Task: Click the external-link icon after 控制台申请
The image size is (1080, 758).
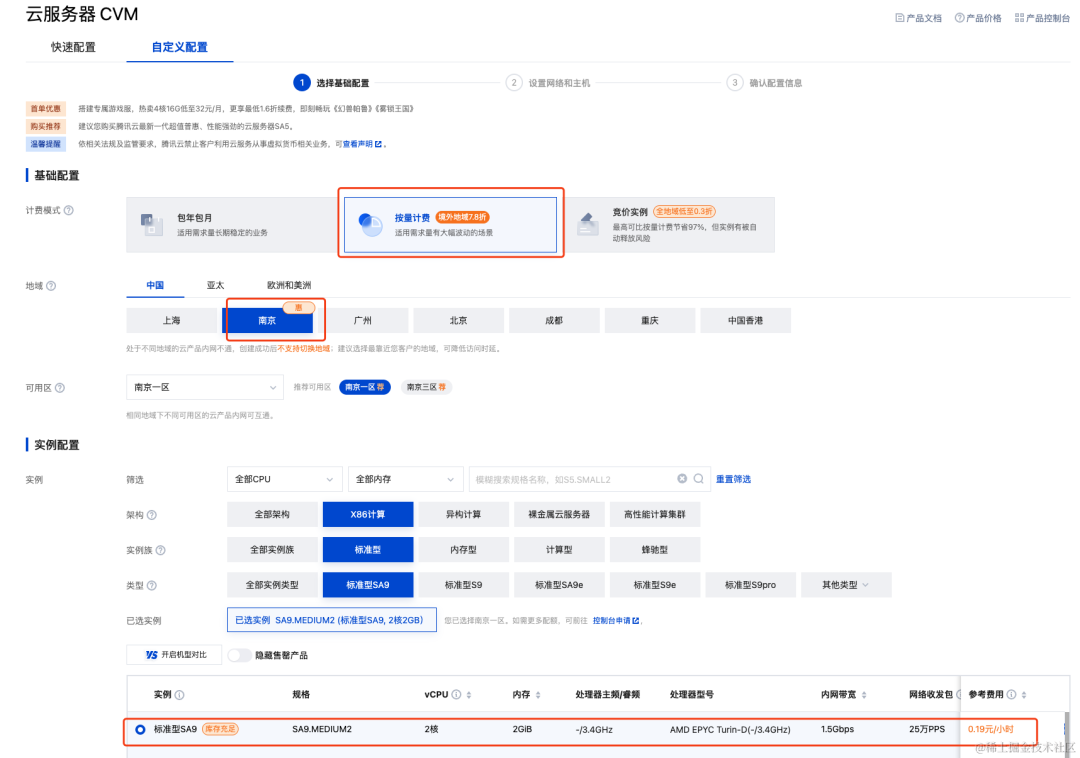Action: click(636, 620)
